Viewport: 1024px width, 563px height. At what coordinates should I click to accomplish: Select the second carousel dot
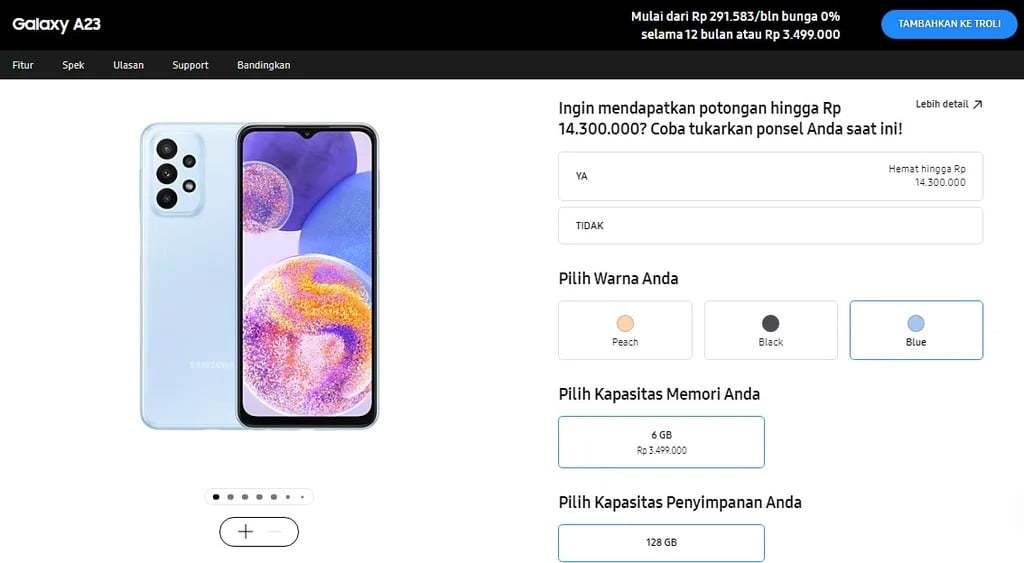231,497
